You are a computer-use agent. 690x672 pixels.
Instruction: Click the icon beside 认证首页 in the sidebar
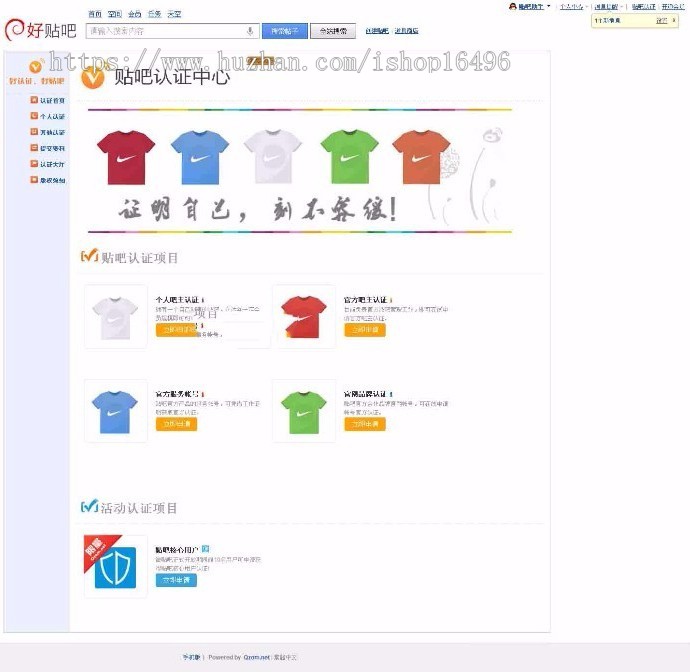34,100
